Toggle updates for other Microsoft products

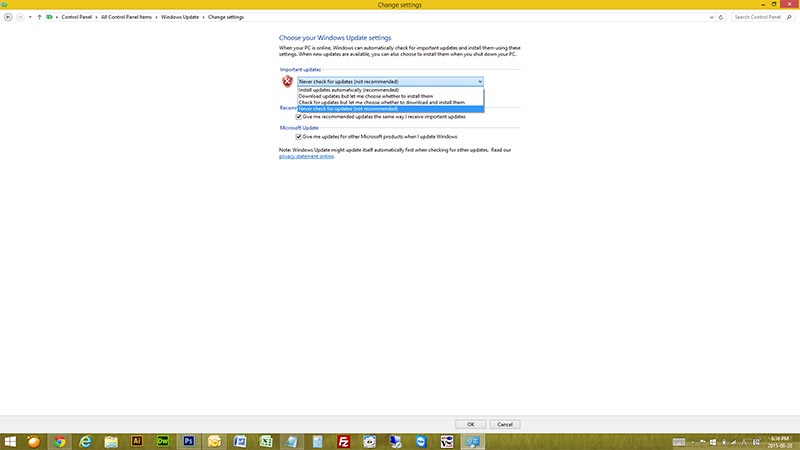[x=298, y=137]
